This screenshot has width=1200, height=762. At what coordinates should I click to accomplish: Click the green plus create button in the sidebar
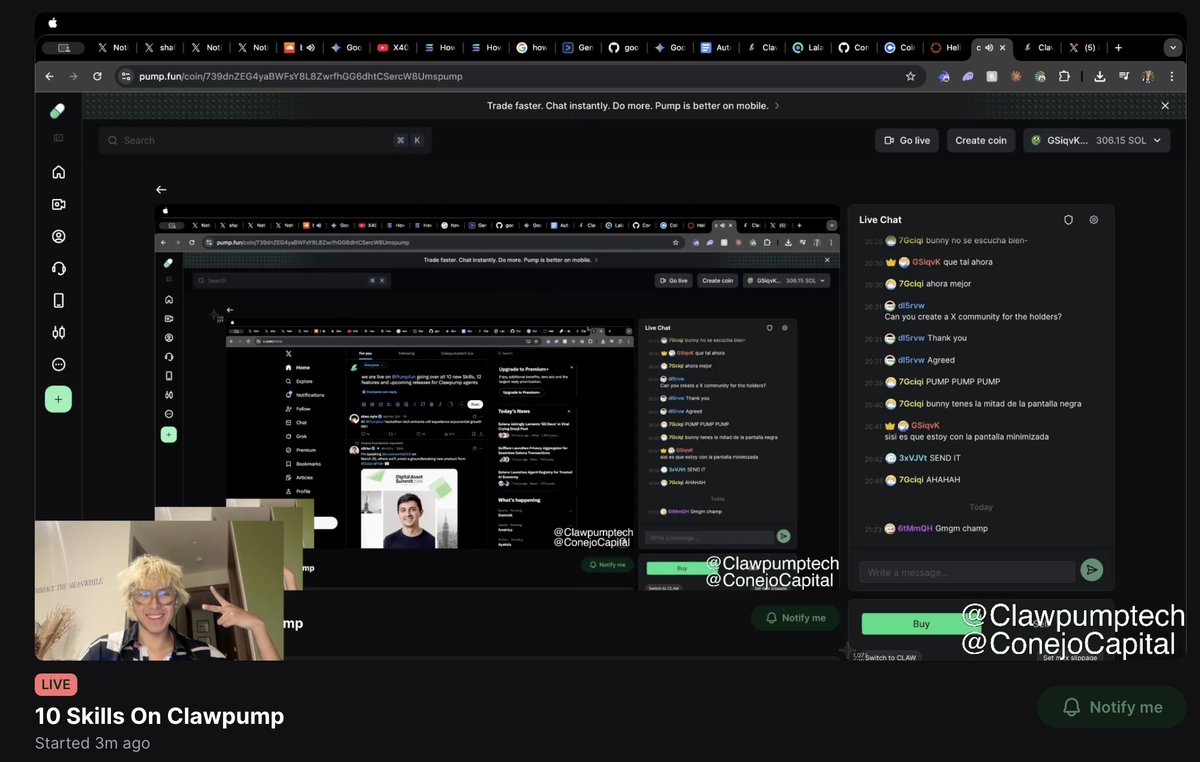58,399
